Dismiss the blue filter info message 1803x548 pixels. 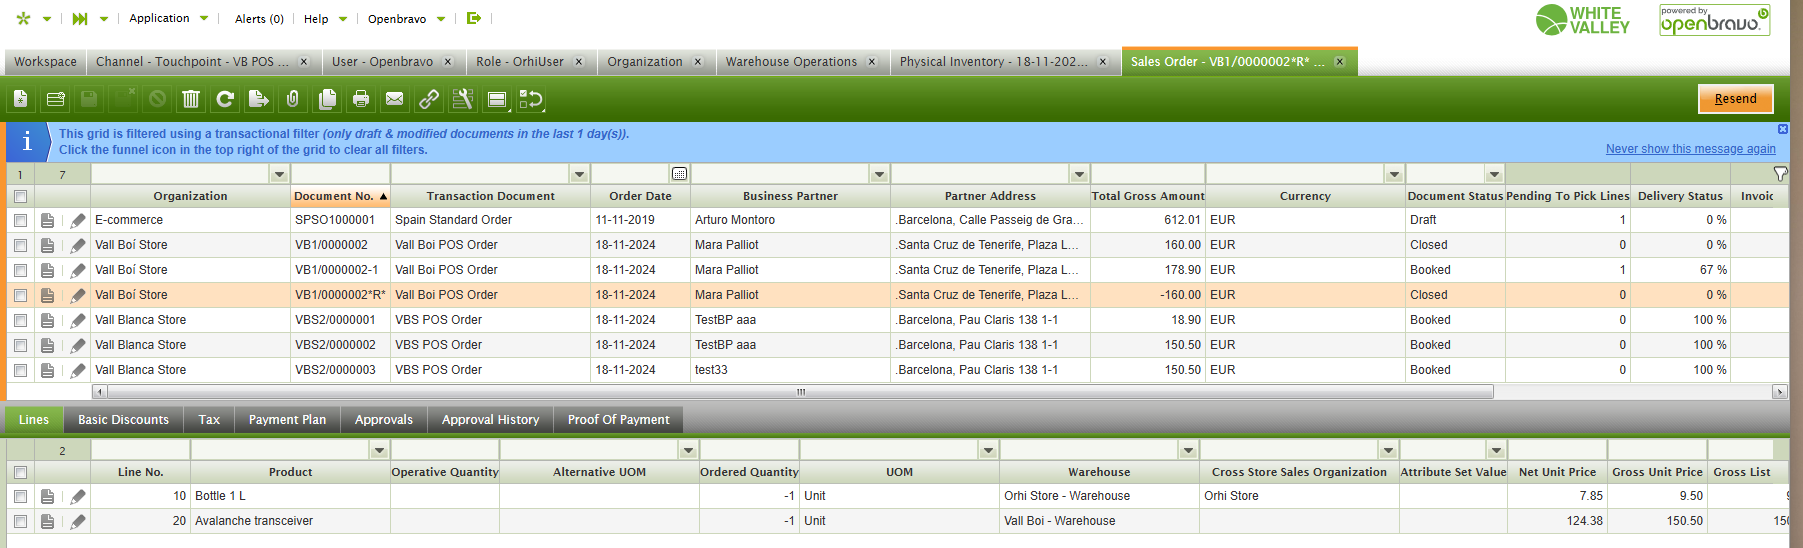coord(1782,129)
